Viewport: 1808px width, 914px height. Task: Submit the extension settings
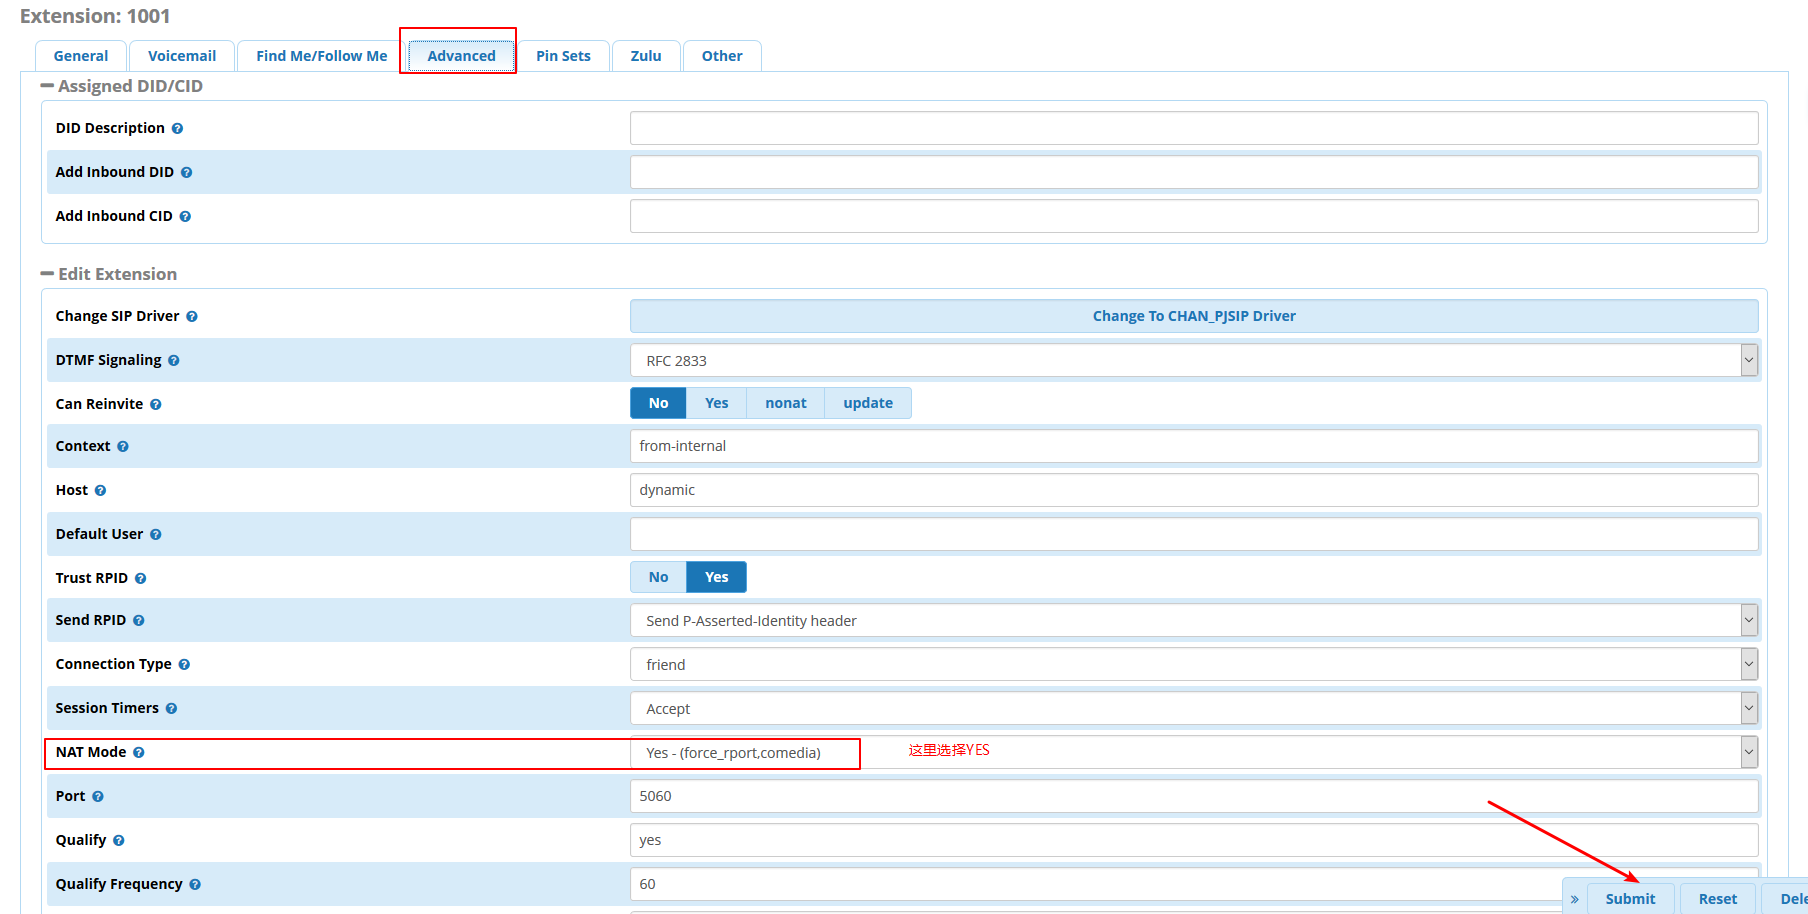1630,899
